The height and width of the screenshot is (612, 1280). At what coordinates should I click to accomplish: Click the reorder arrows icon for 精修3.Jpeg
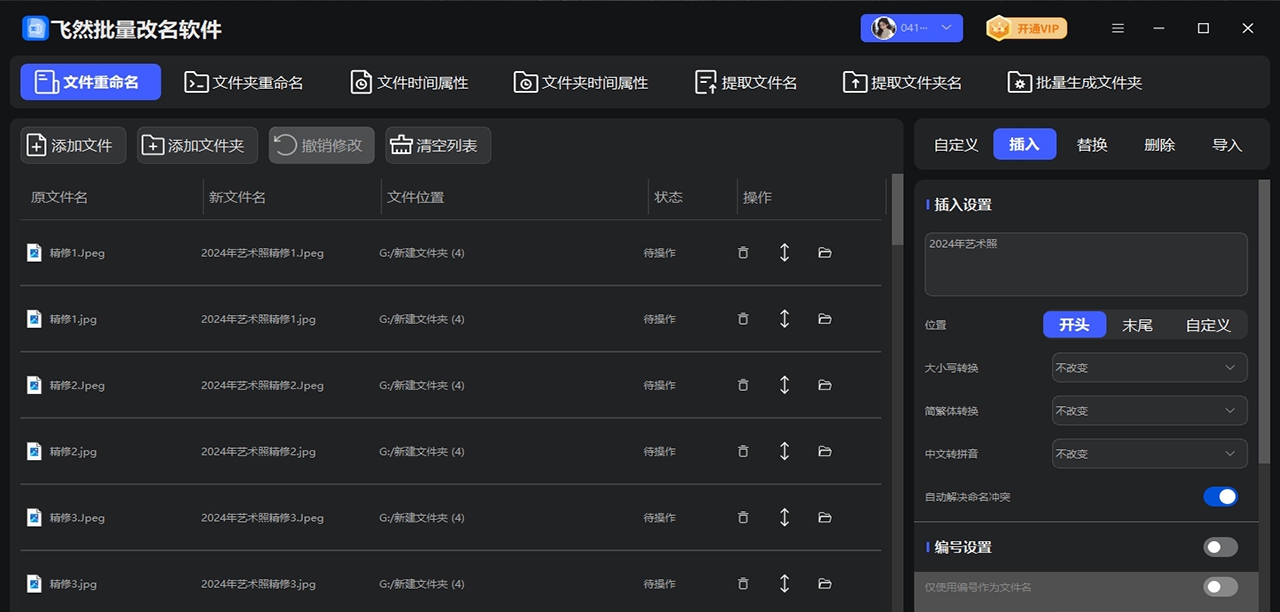pyautogui.click(x=784, y=517)
